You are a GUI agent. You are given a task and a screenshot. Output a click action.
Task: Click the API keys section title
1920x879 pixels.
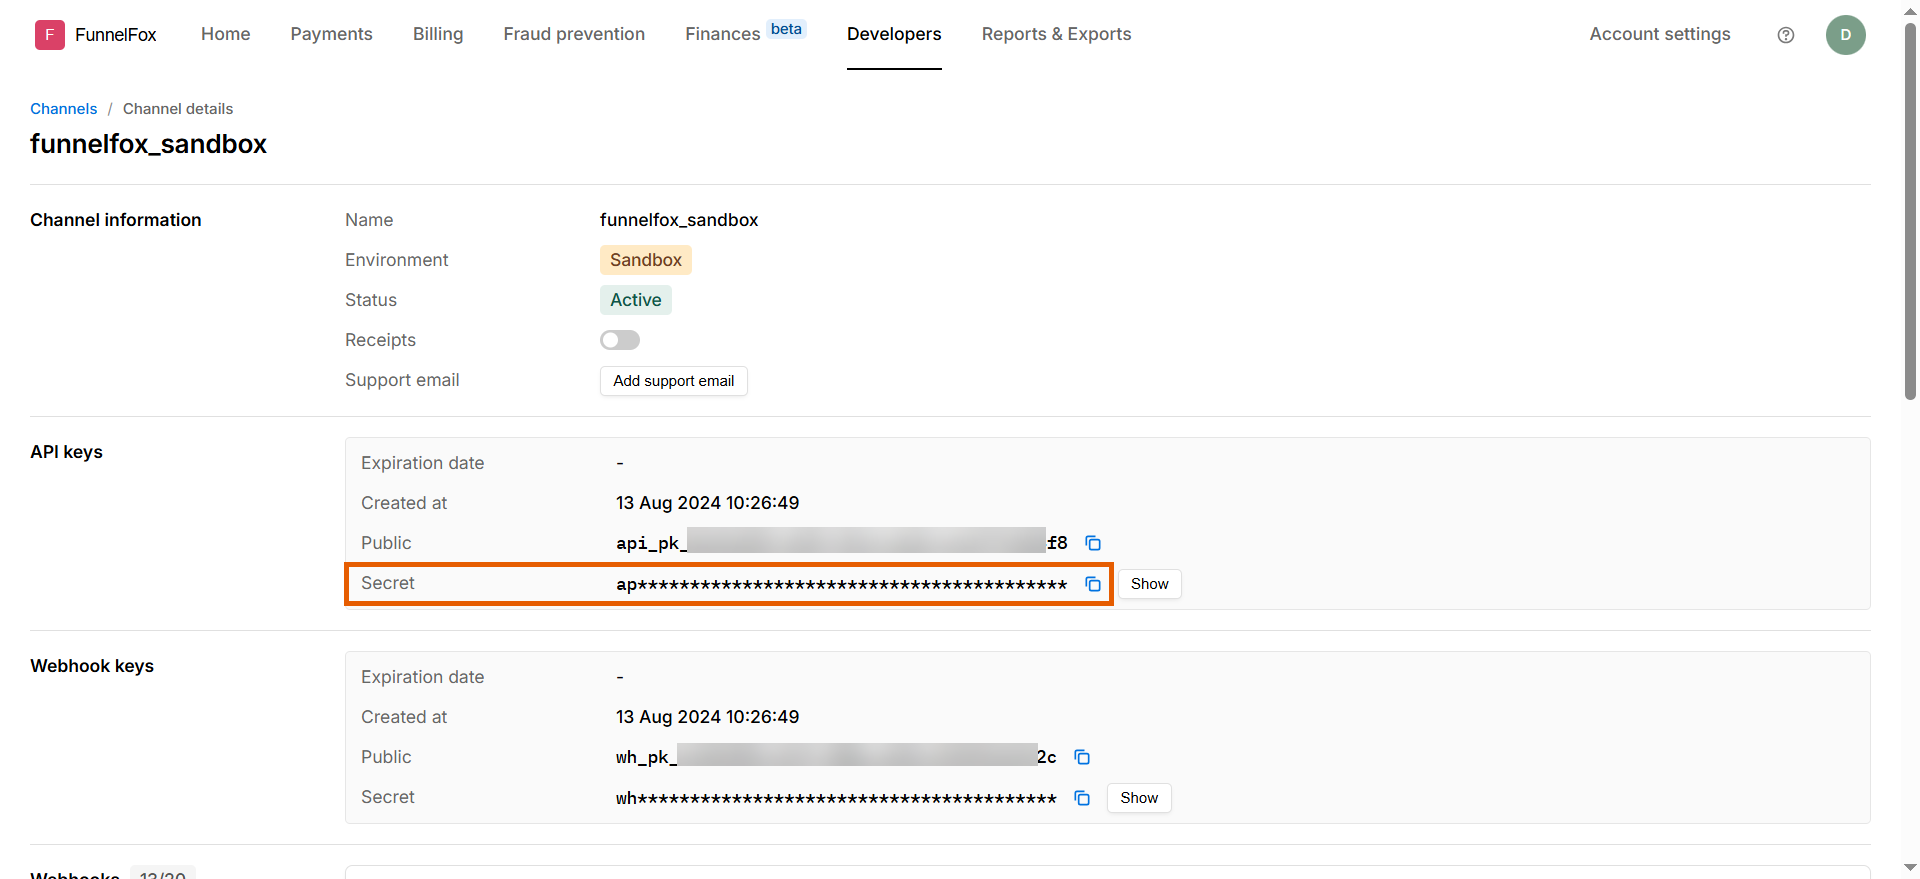click(67, 452)
